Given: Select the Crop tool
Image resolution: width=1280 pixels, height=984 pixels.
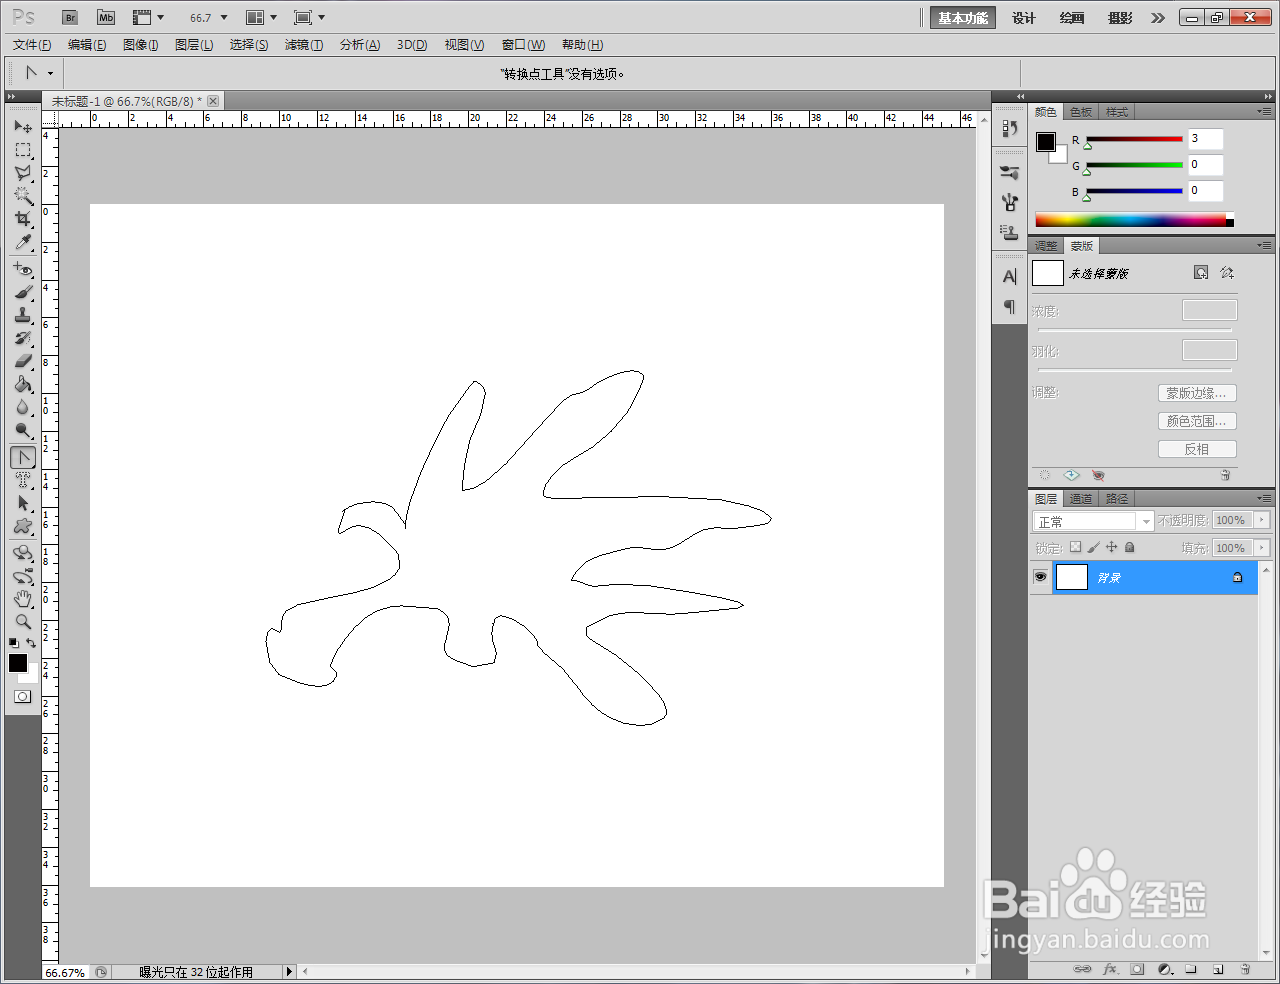Looking at the screenshot, I should coord(23,219).
